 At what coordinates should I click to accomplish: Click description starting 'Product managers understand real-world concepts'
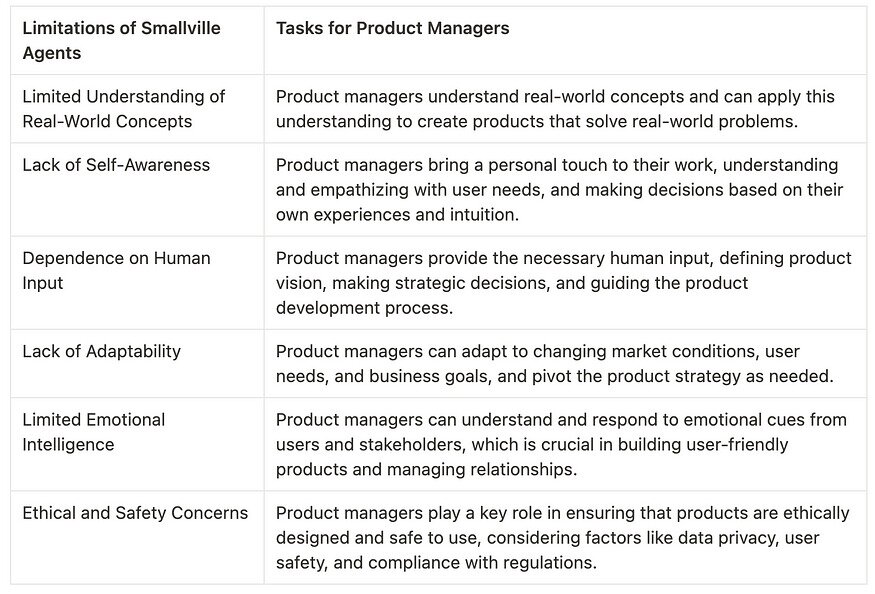coord(555,109)
